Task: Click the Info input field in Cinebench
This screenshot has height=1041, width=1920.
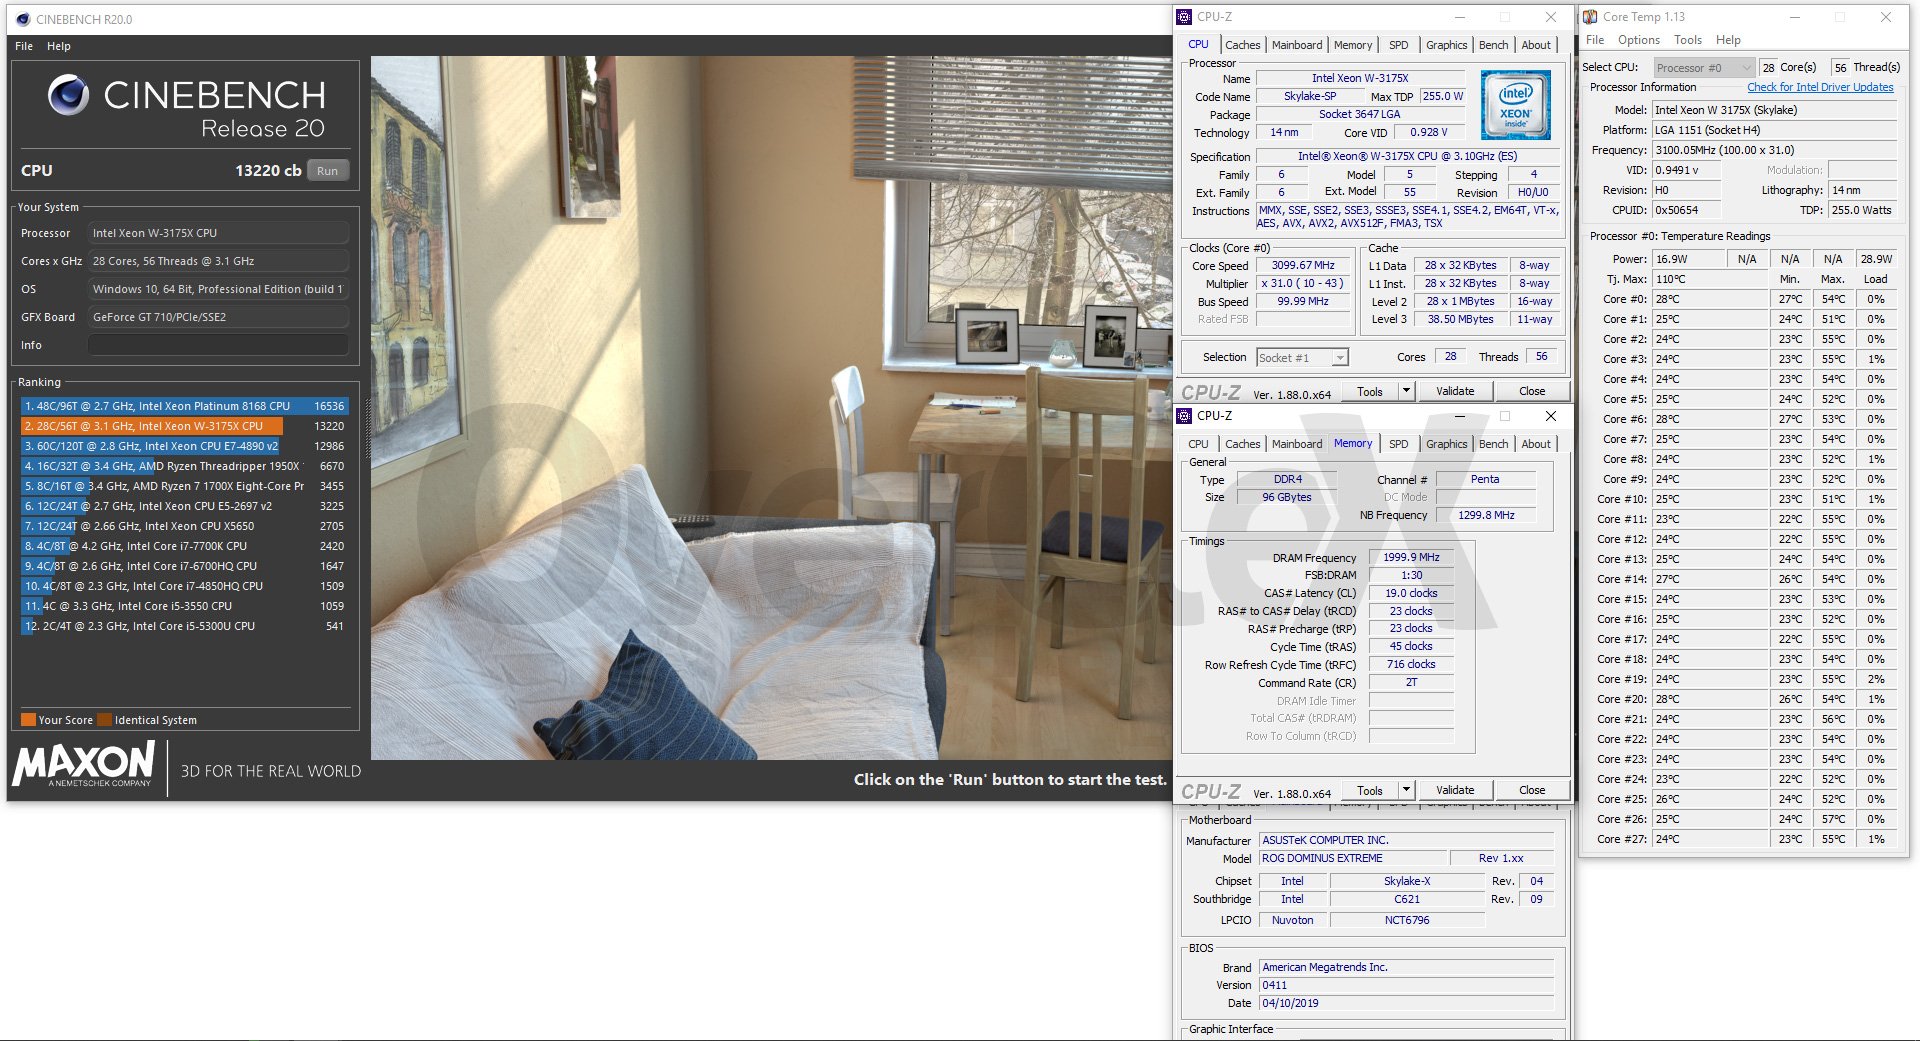Action: [218, 345]
